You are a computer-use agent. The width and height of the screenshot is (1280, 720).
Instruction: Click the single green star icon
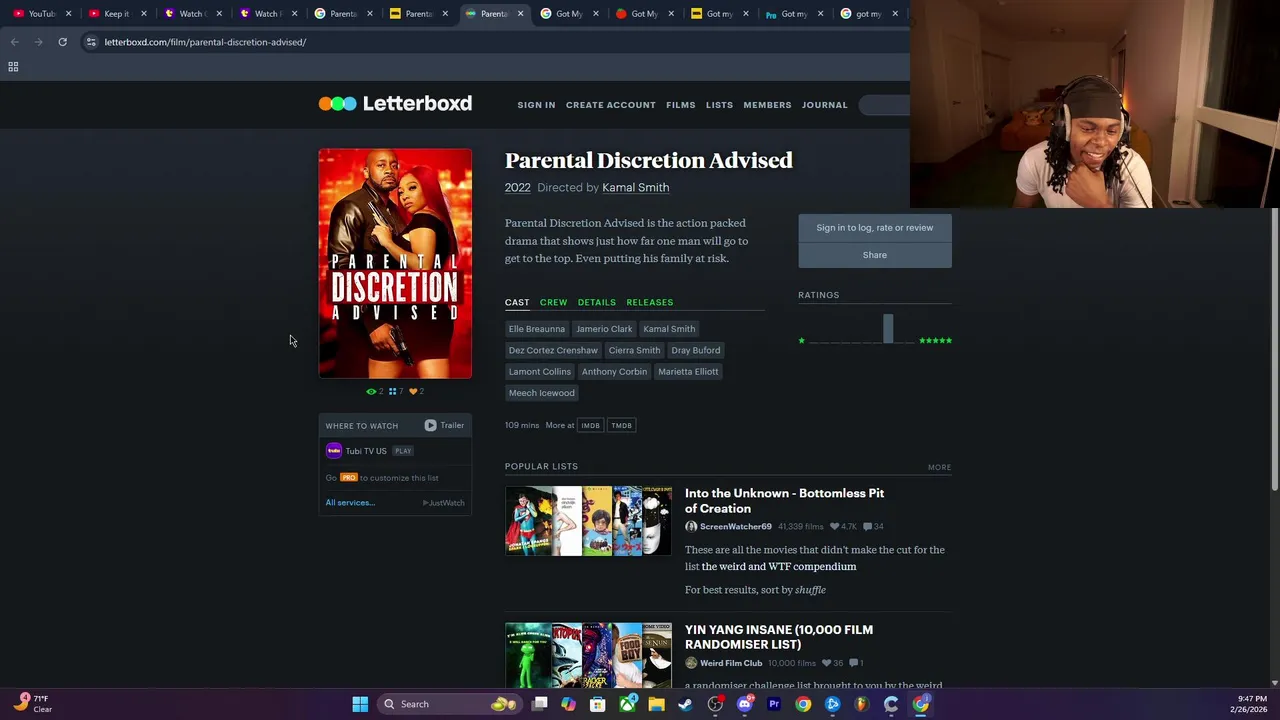point(801,341)
